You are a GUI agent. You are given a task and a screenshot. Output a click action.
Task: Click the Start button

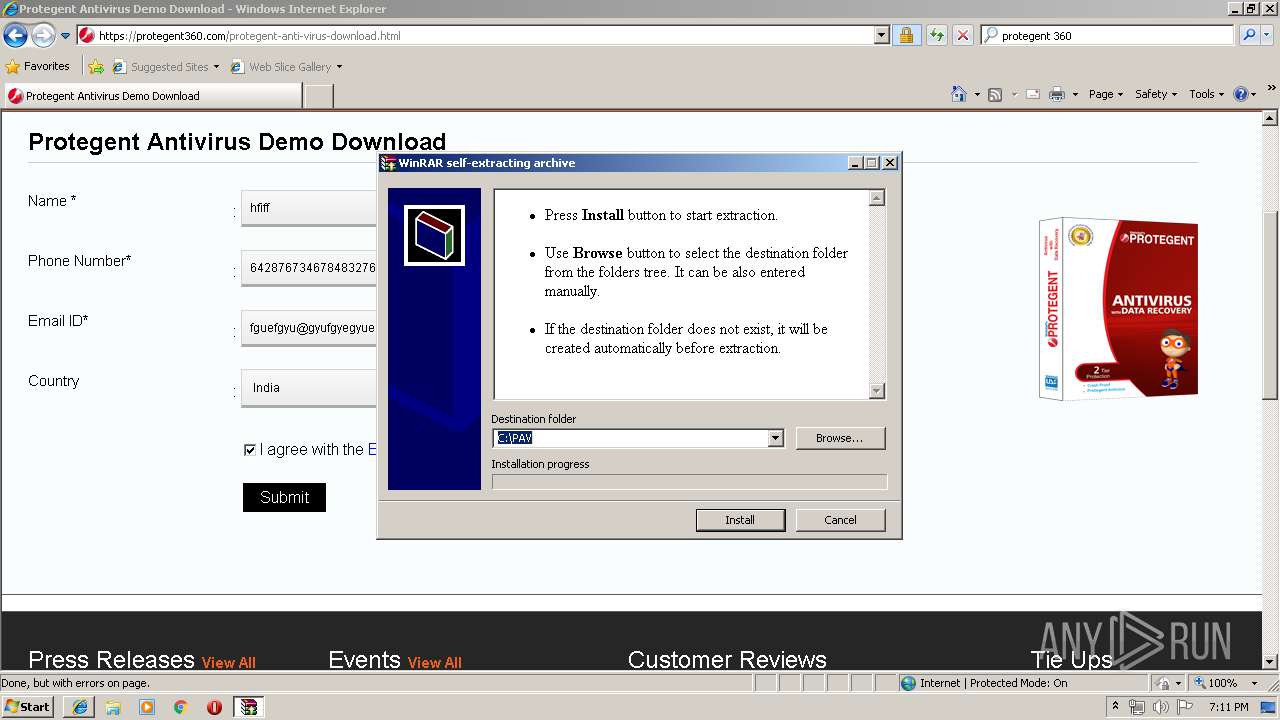coord(28,706)
